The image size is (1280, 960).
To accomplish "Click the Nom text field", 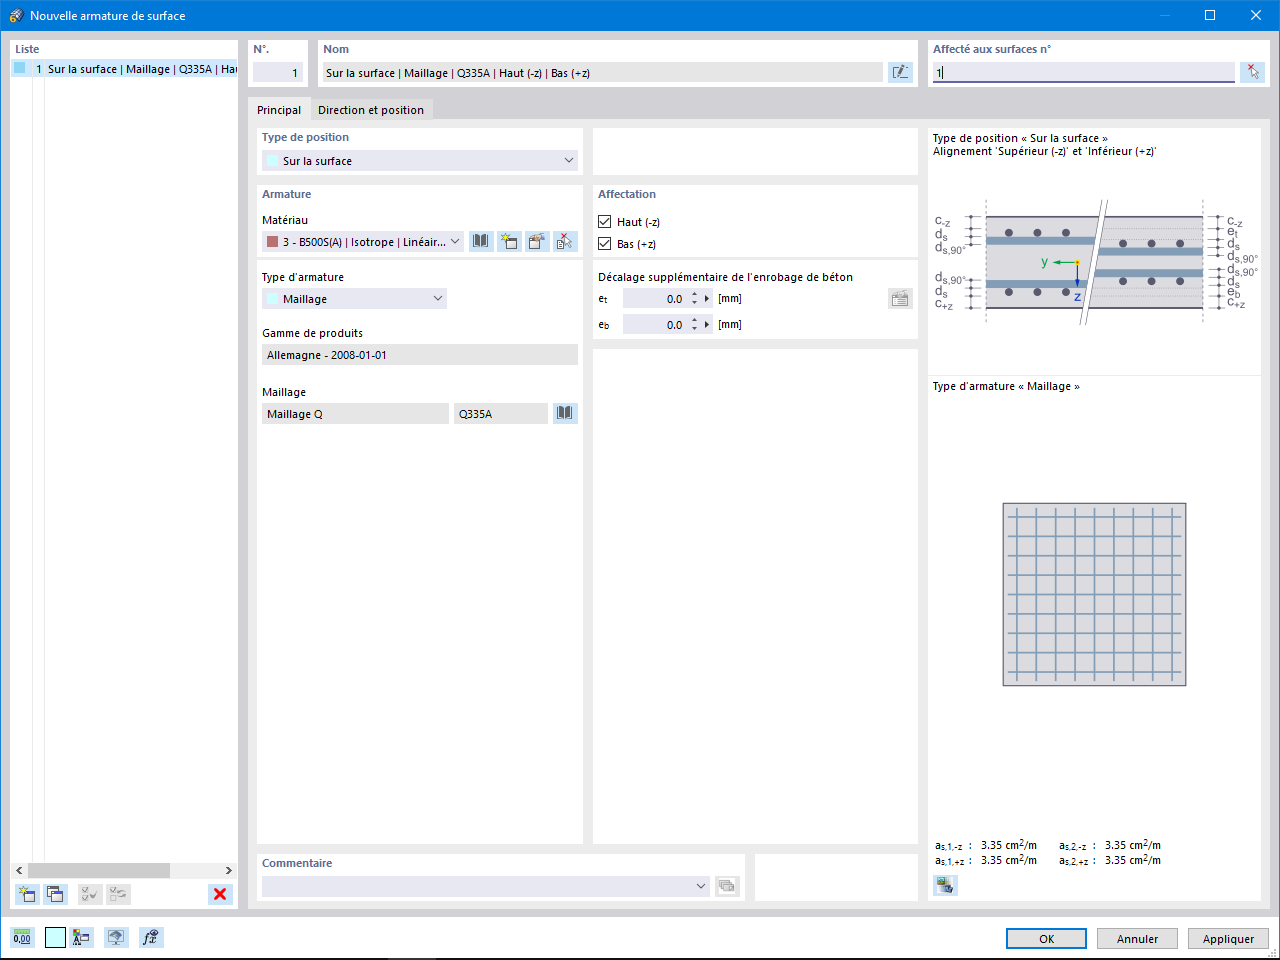I will (x=602, y=72).
